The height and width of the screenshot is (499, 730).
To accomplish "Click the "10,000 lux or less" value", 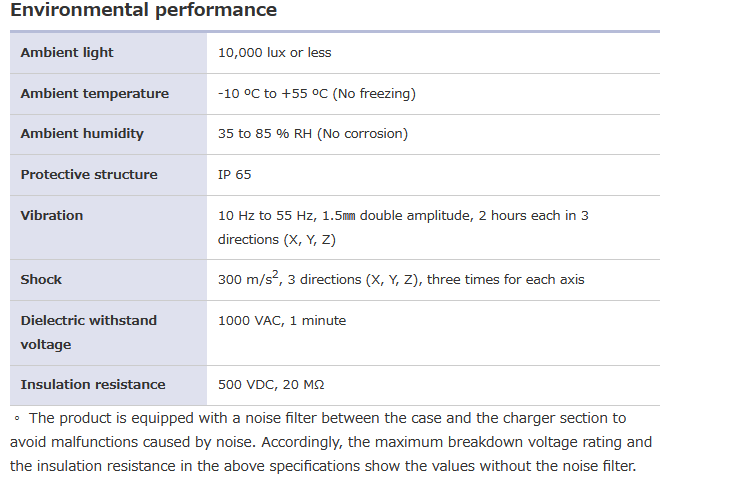I will [274, 53].
